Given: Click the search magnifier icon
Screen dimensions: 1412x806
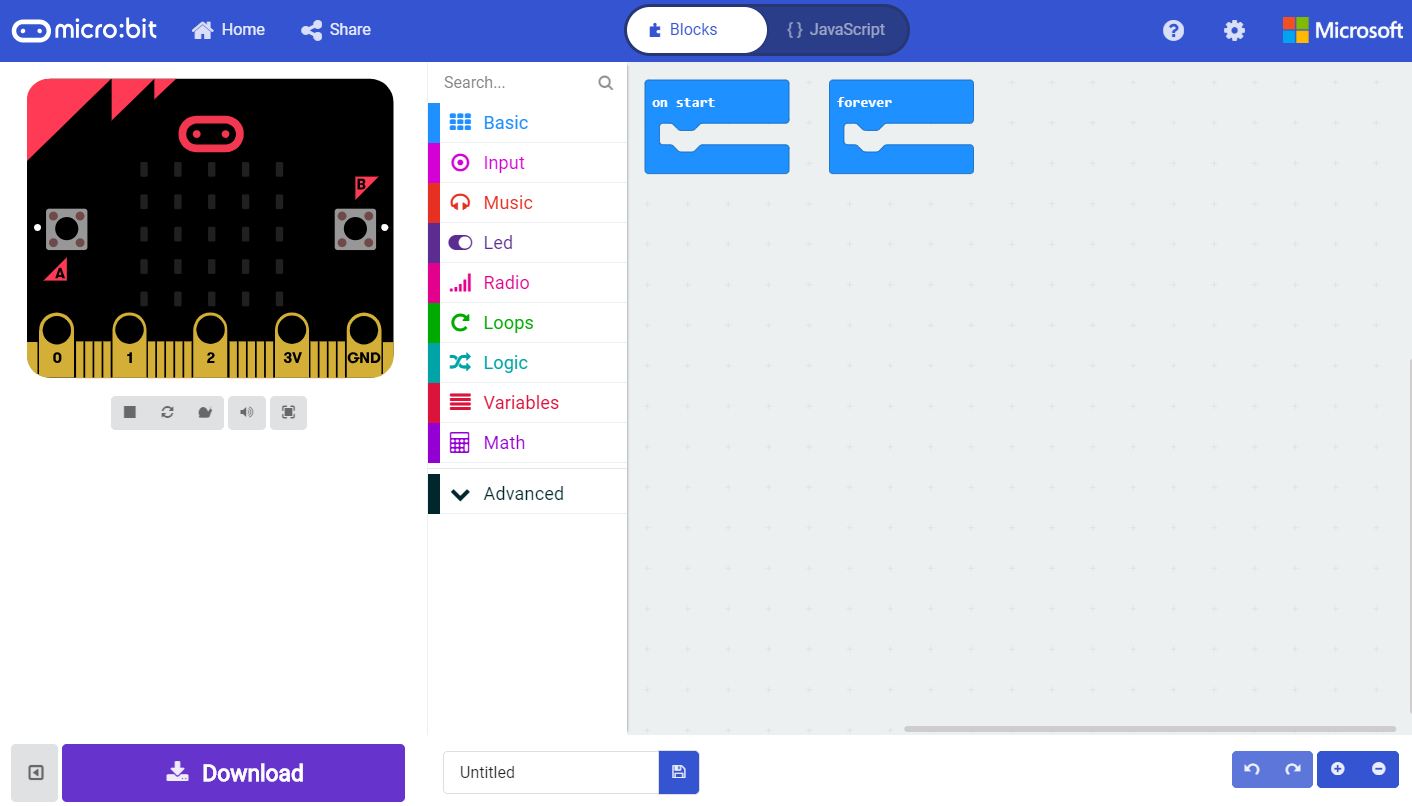Looking at the screenshot, I should pyautogui.click(x=605, y=83).
